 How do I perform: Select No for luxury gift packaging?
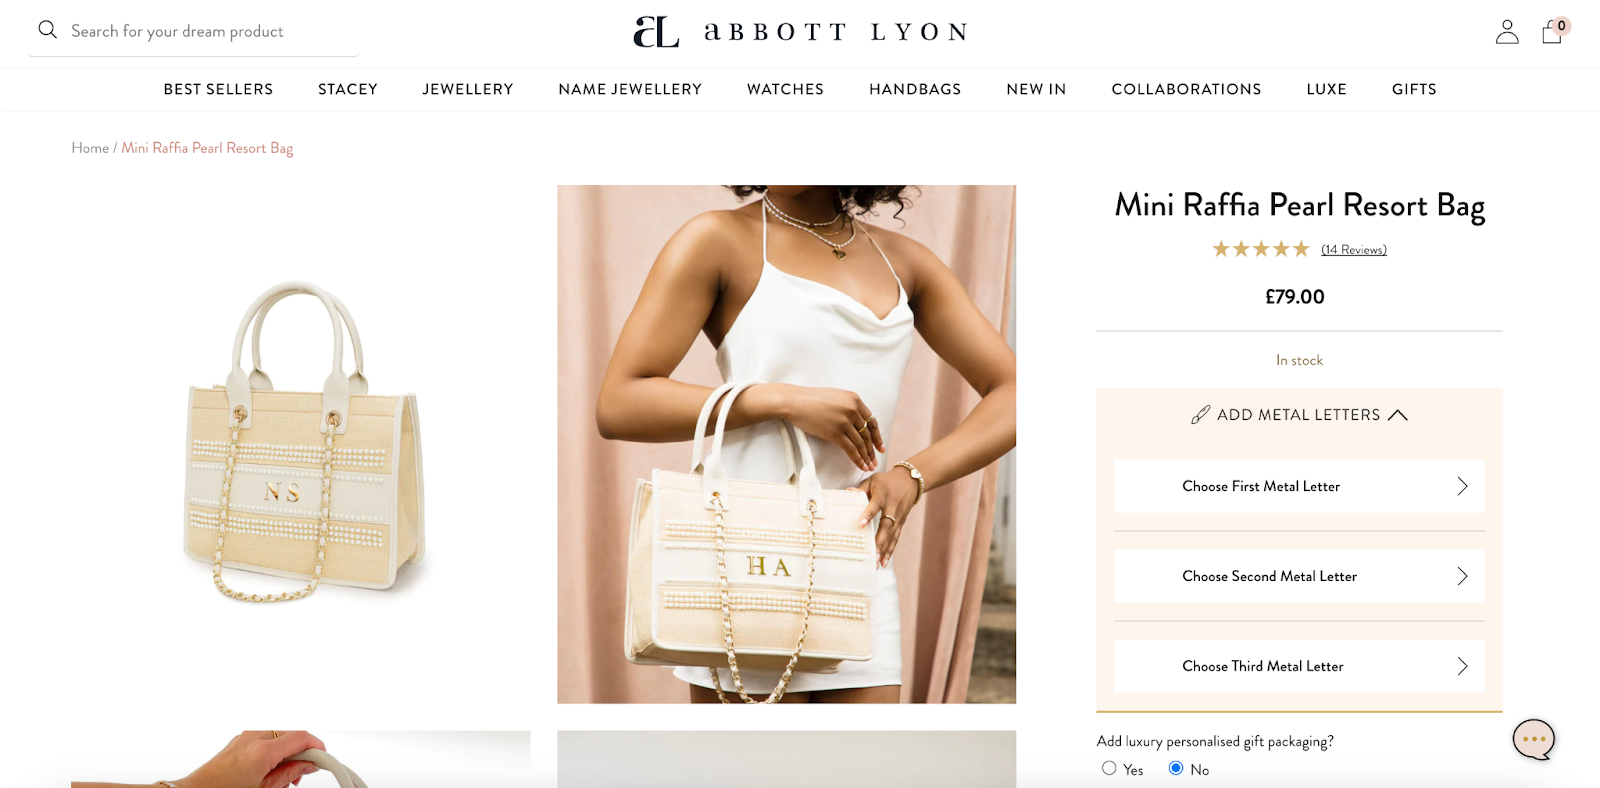click(x=1176, y=768)
